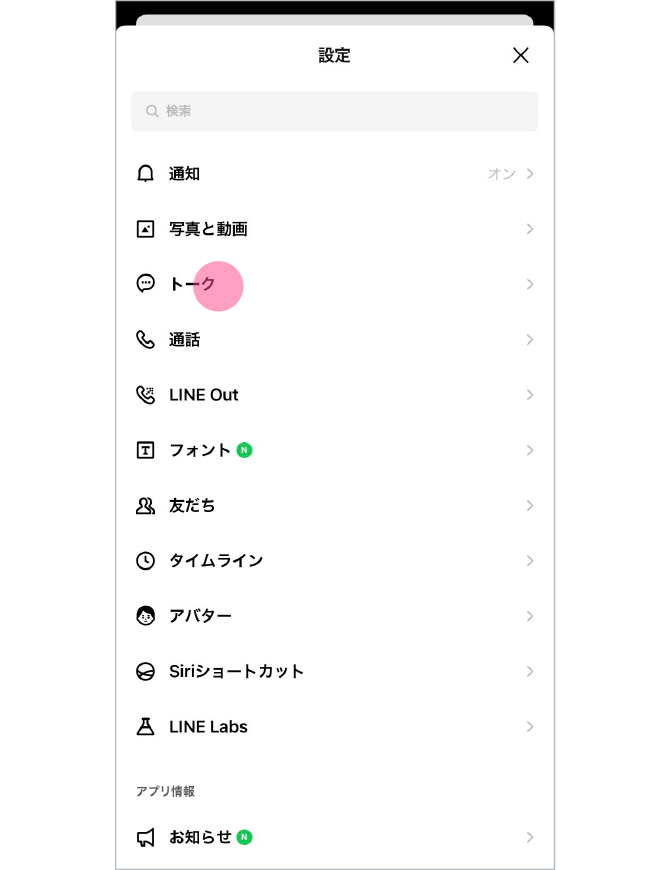This screenshot has height=870, width=670.
Task: Tap the green N badge beside フォント
Action: (x=245, y=450)
